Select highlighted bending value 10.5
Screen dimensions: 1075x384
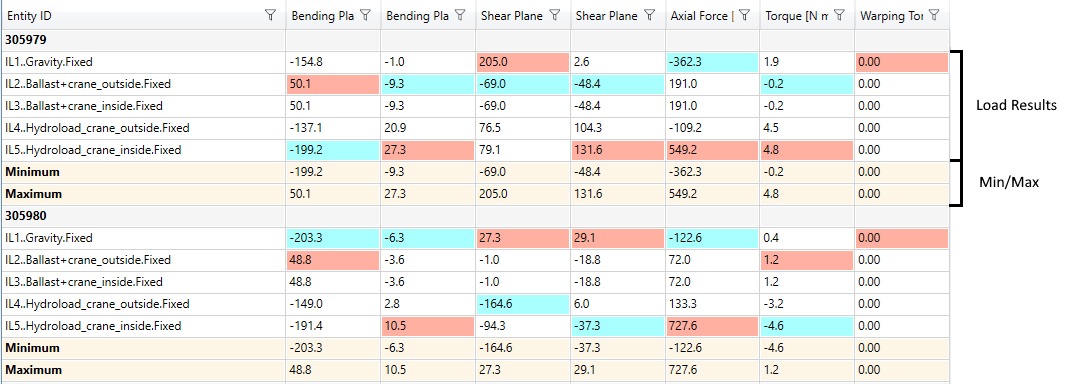click(428, 326)
